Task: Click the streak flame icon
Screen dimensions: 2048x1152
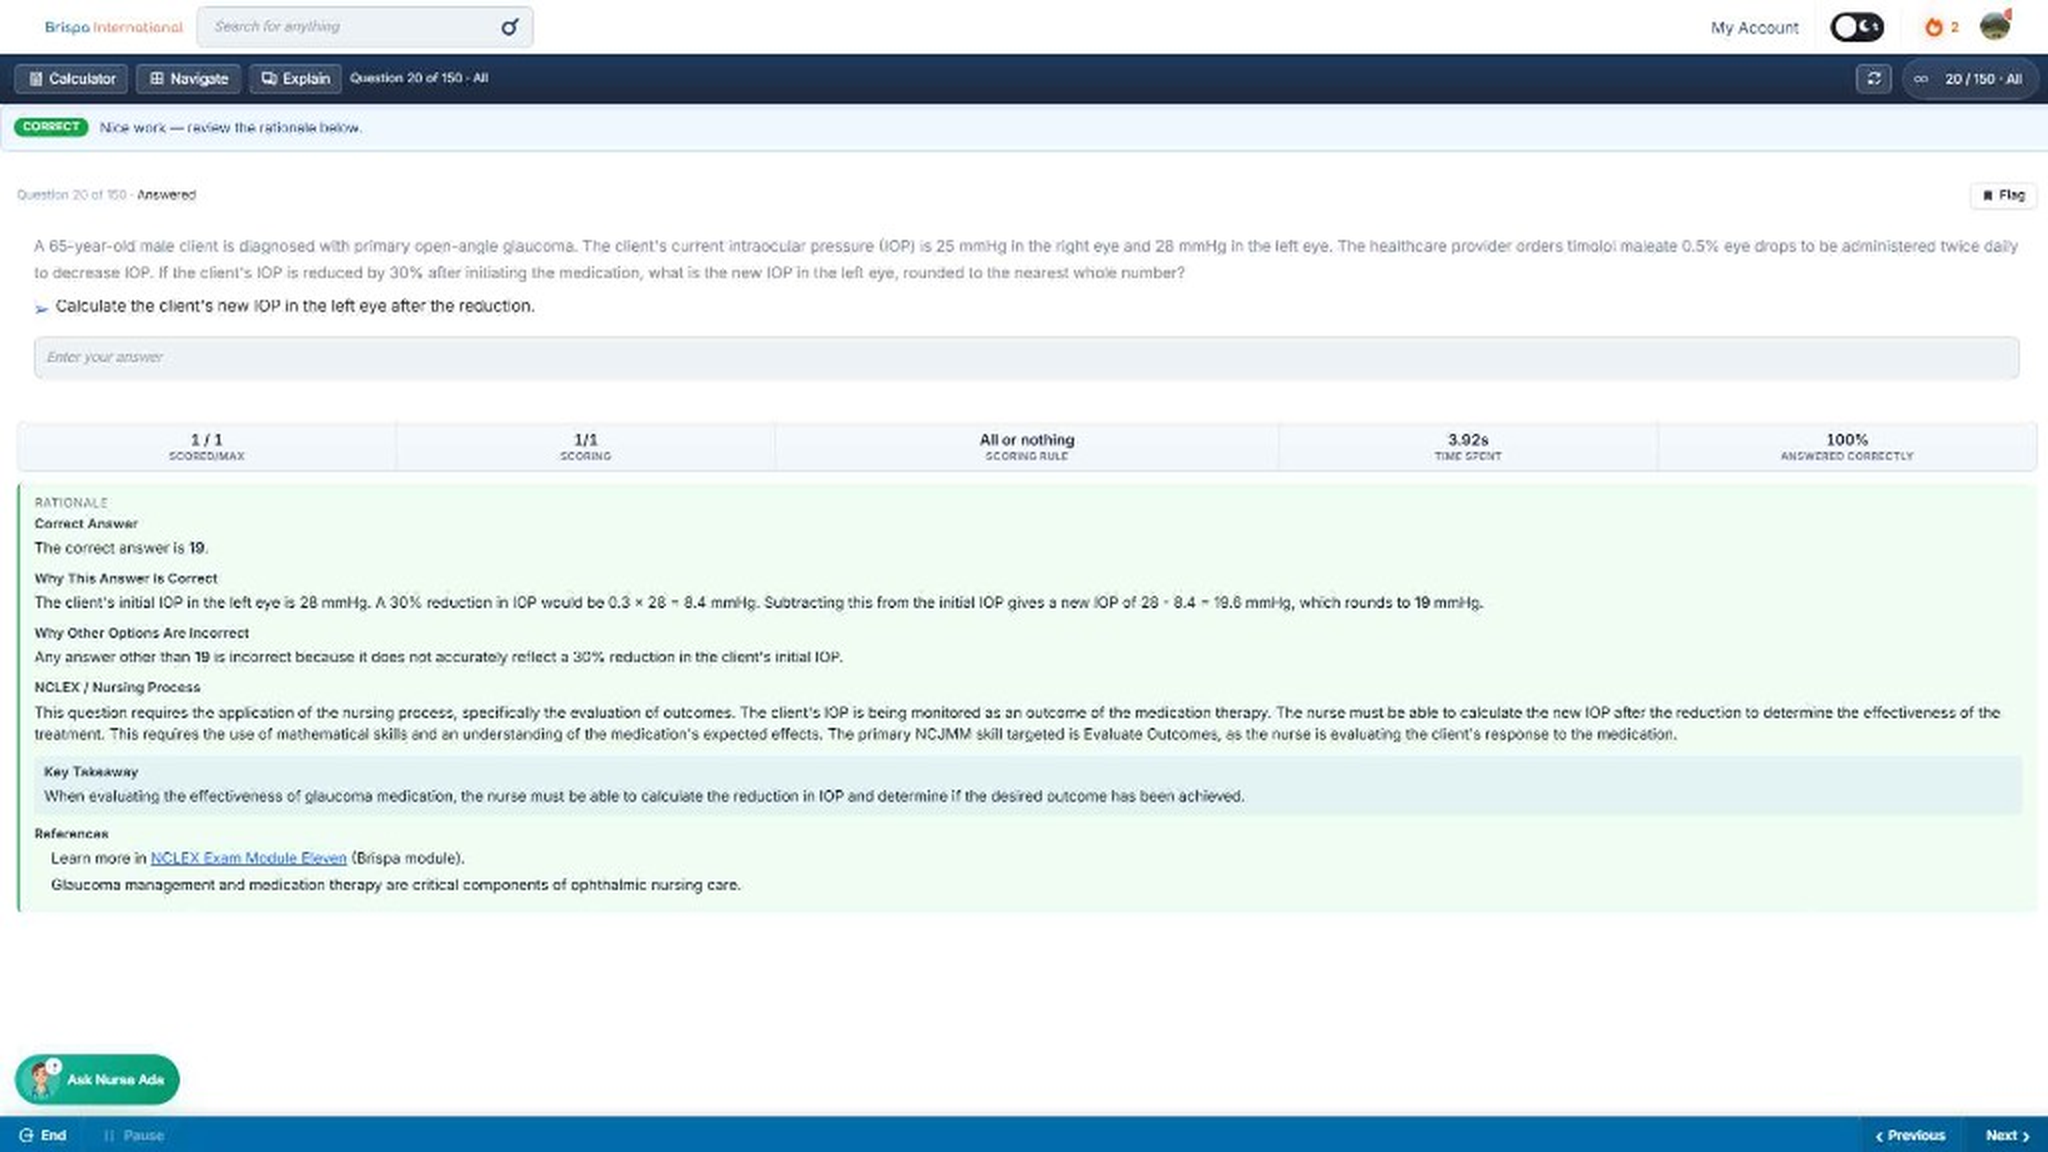Action: (x=1934, y=27)
